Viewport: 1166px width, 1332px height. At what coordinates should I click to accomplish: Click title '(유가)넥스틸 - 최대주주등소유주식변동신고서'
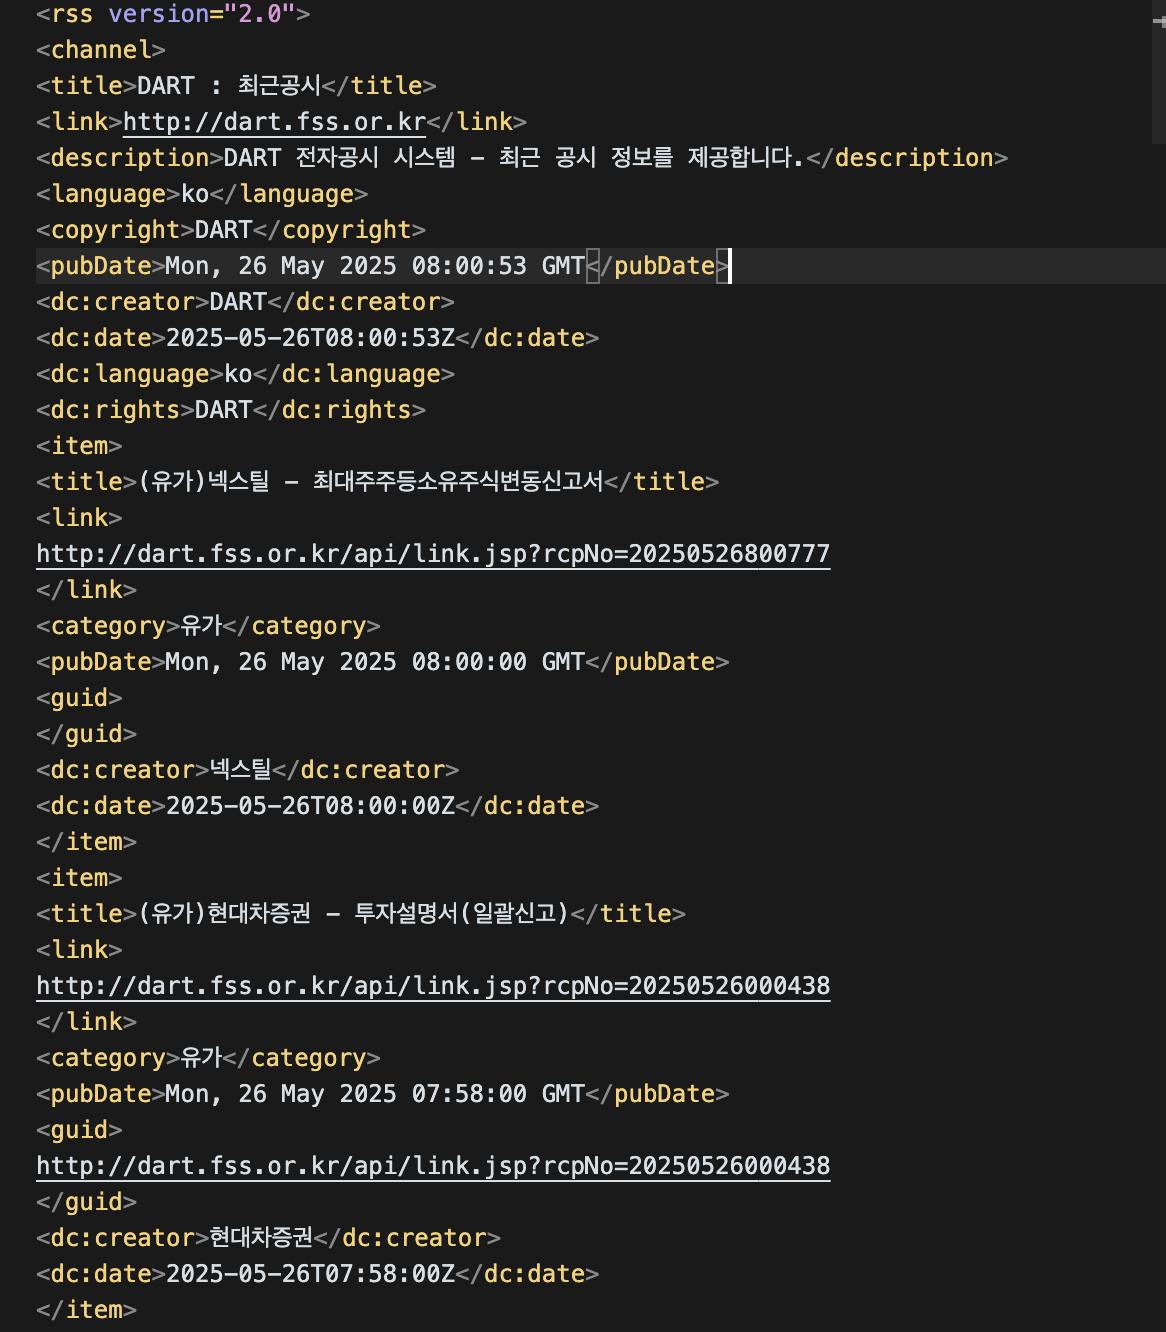click(371, 482)
